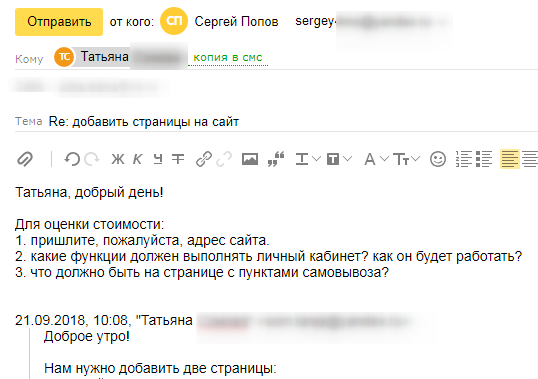Send the email with Отправить

click(x=59, y=22)
